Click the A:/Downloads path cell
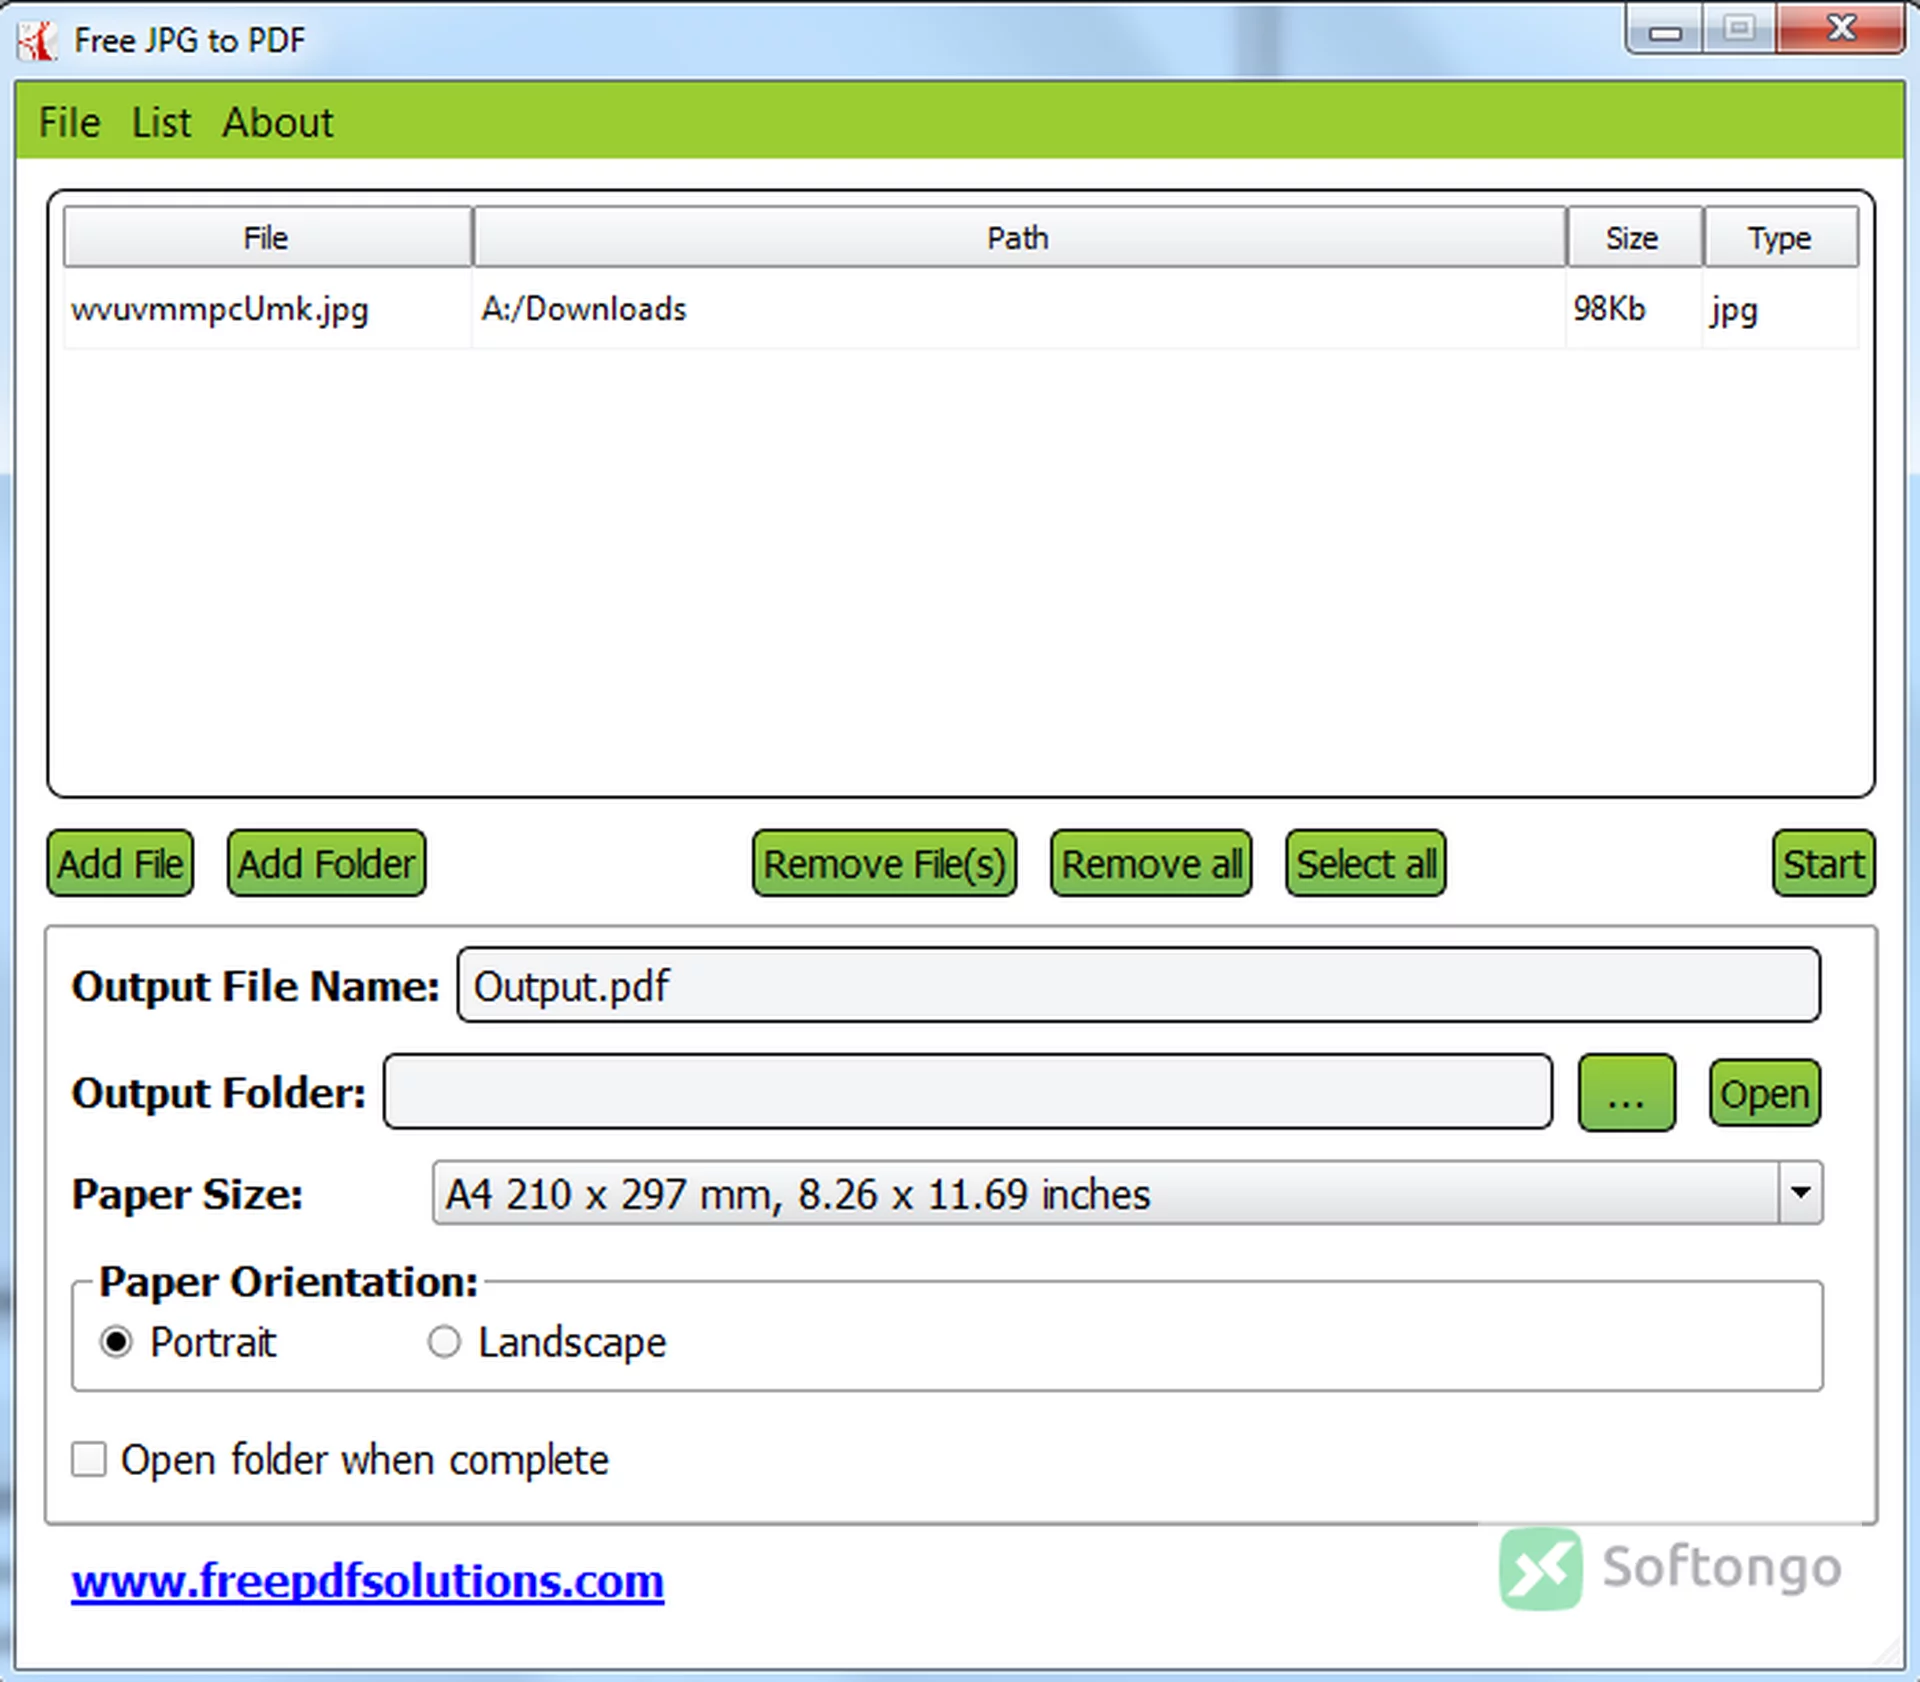 [x=1018, y=309]
